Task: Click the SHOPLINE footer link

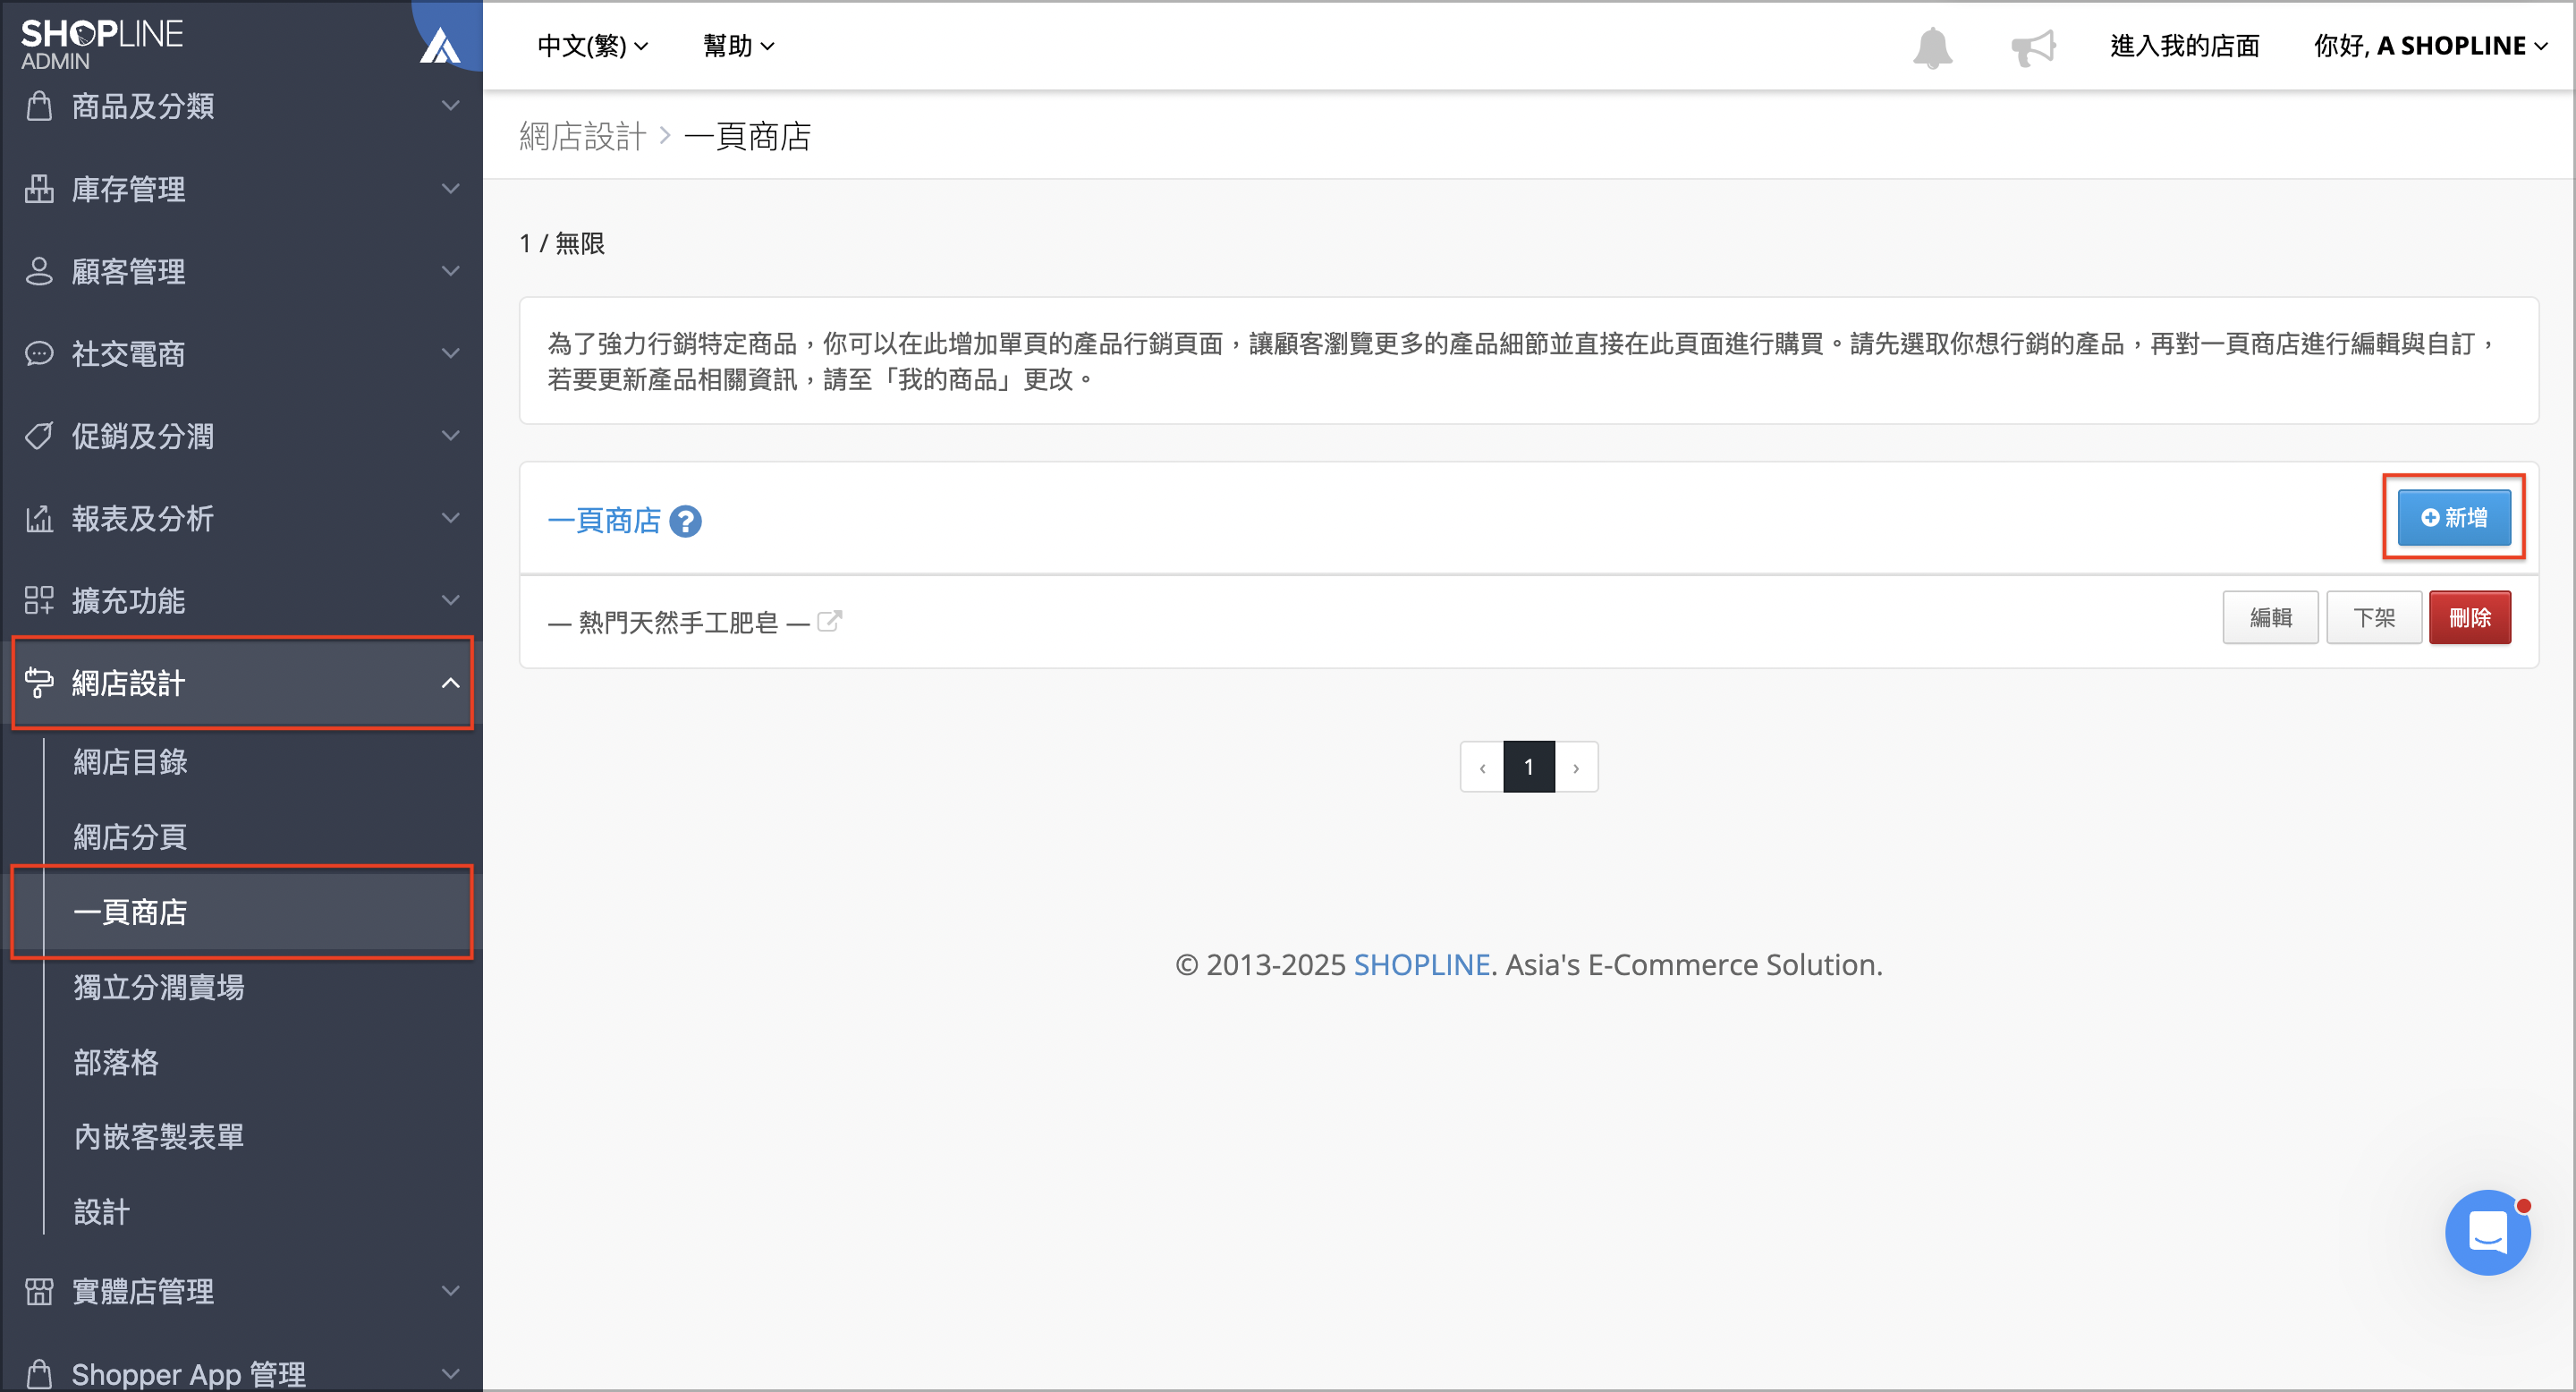Action: pos(1421,965)
